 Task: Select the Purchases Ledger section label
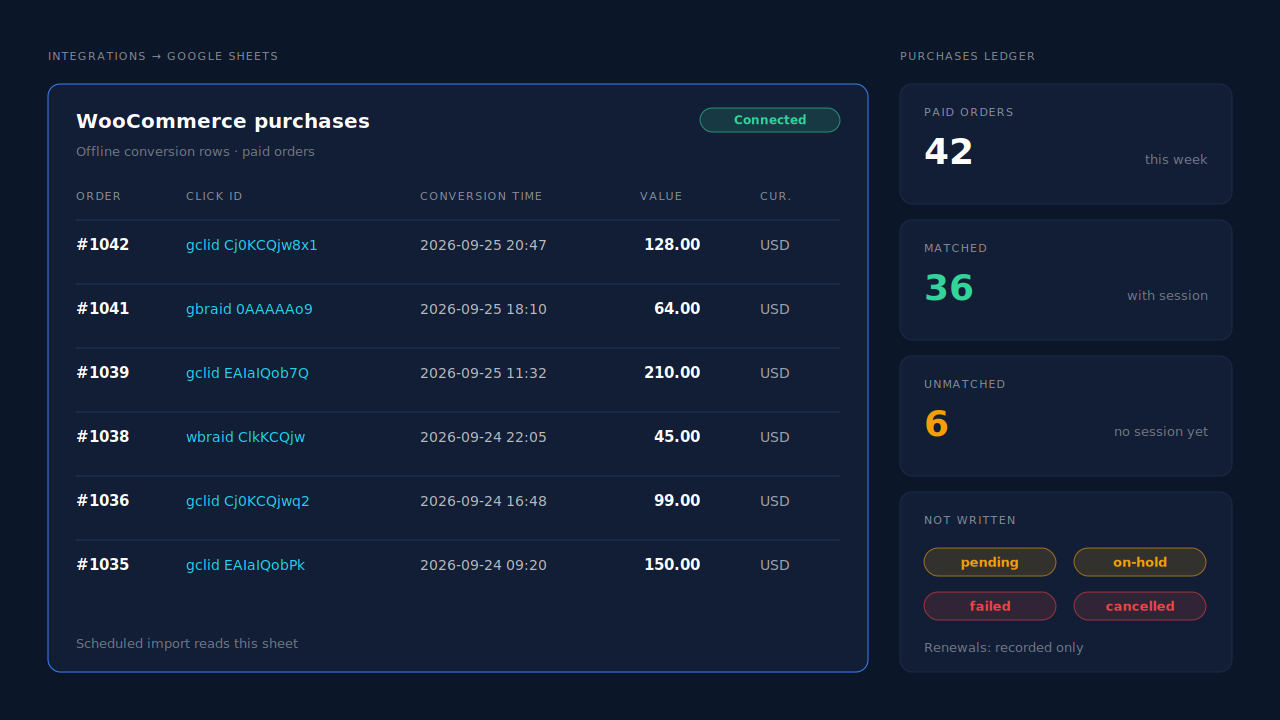click(968, 56)
